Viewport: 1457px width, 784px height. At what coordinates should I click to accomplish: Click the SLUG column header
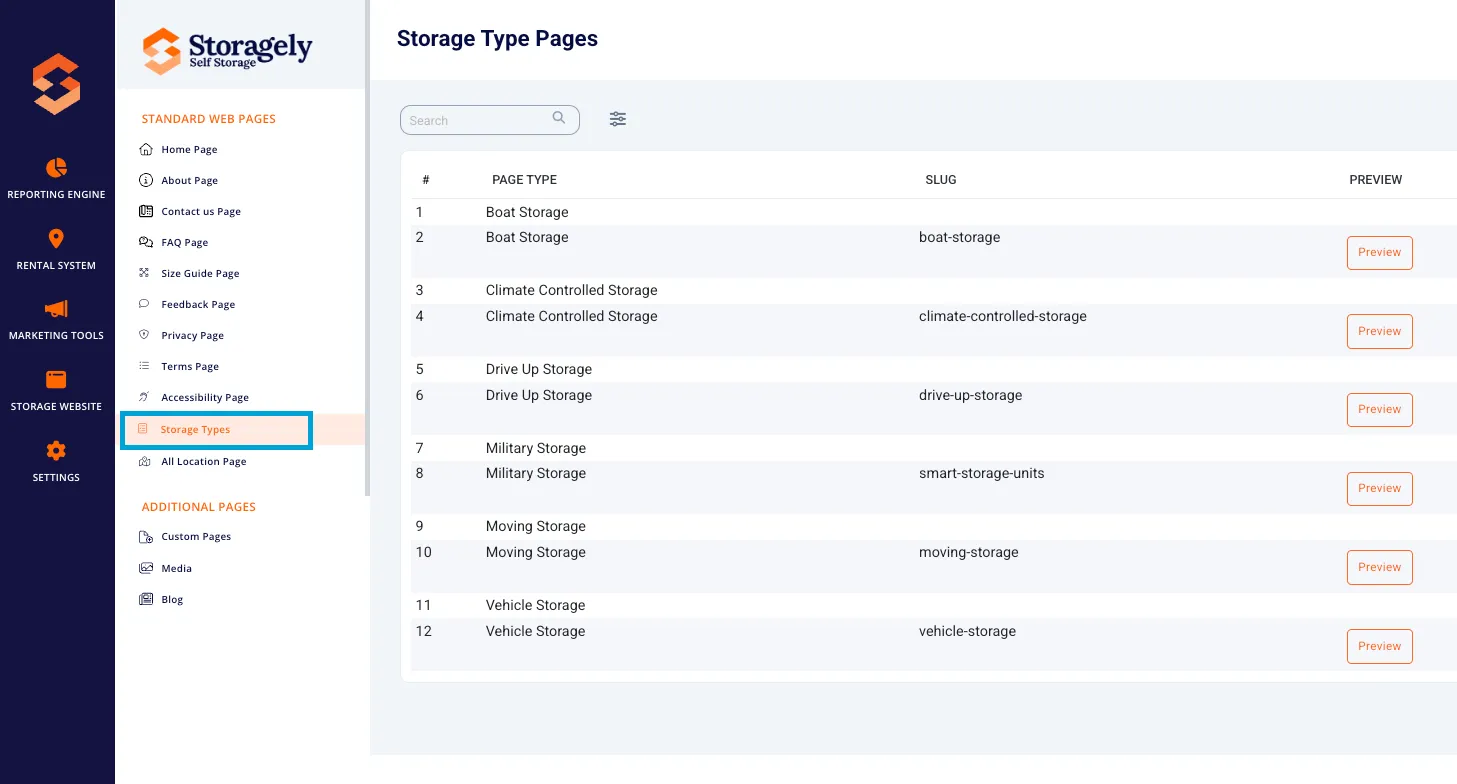(941, 180)
